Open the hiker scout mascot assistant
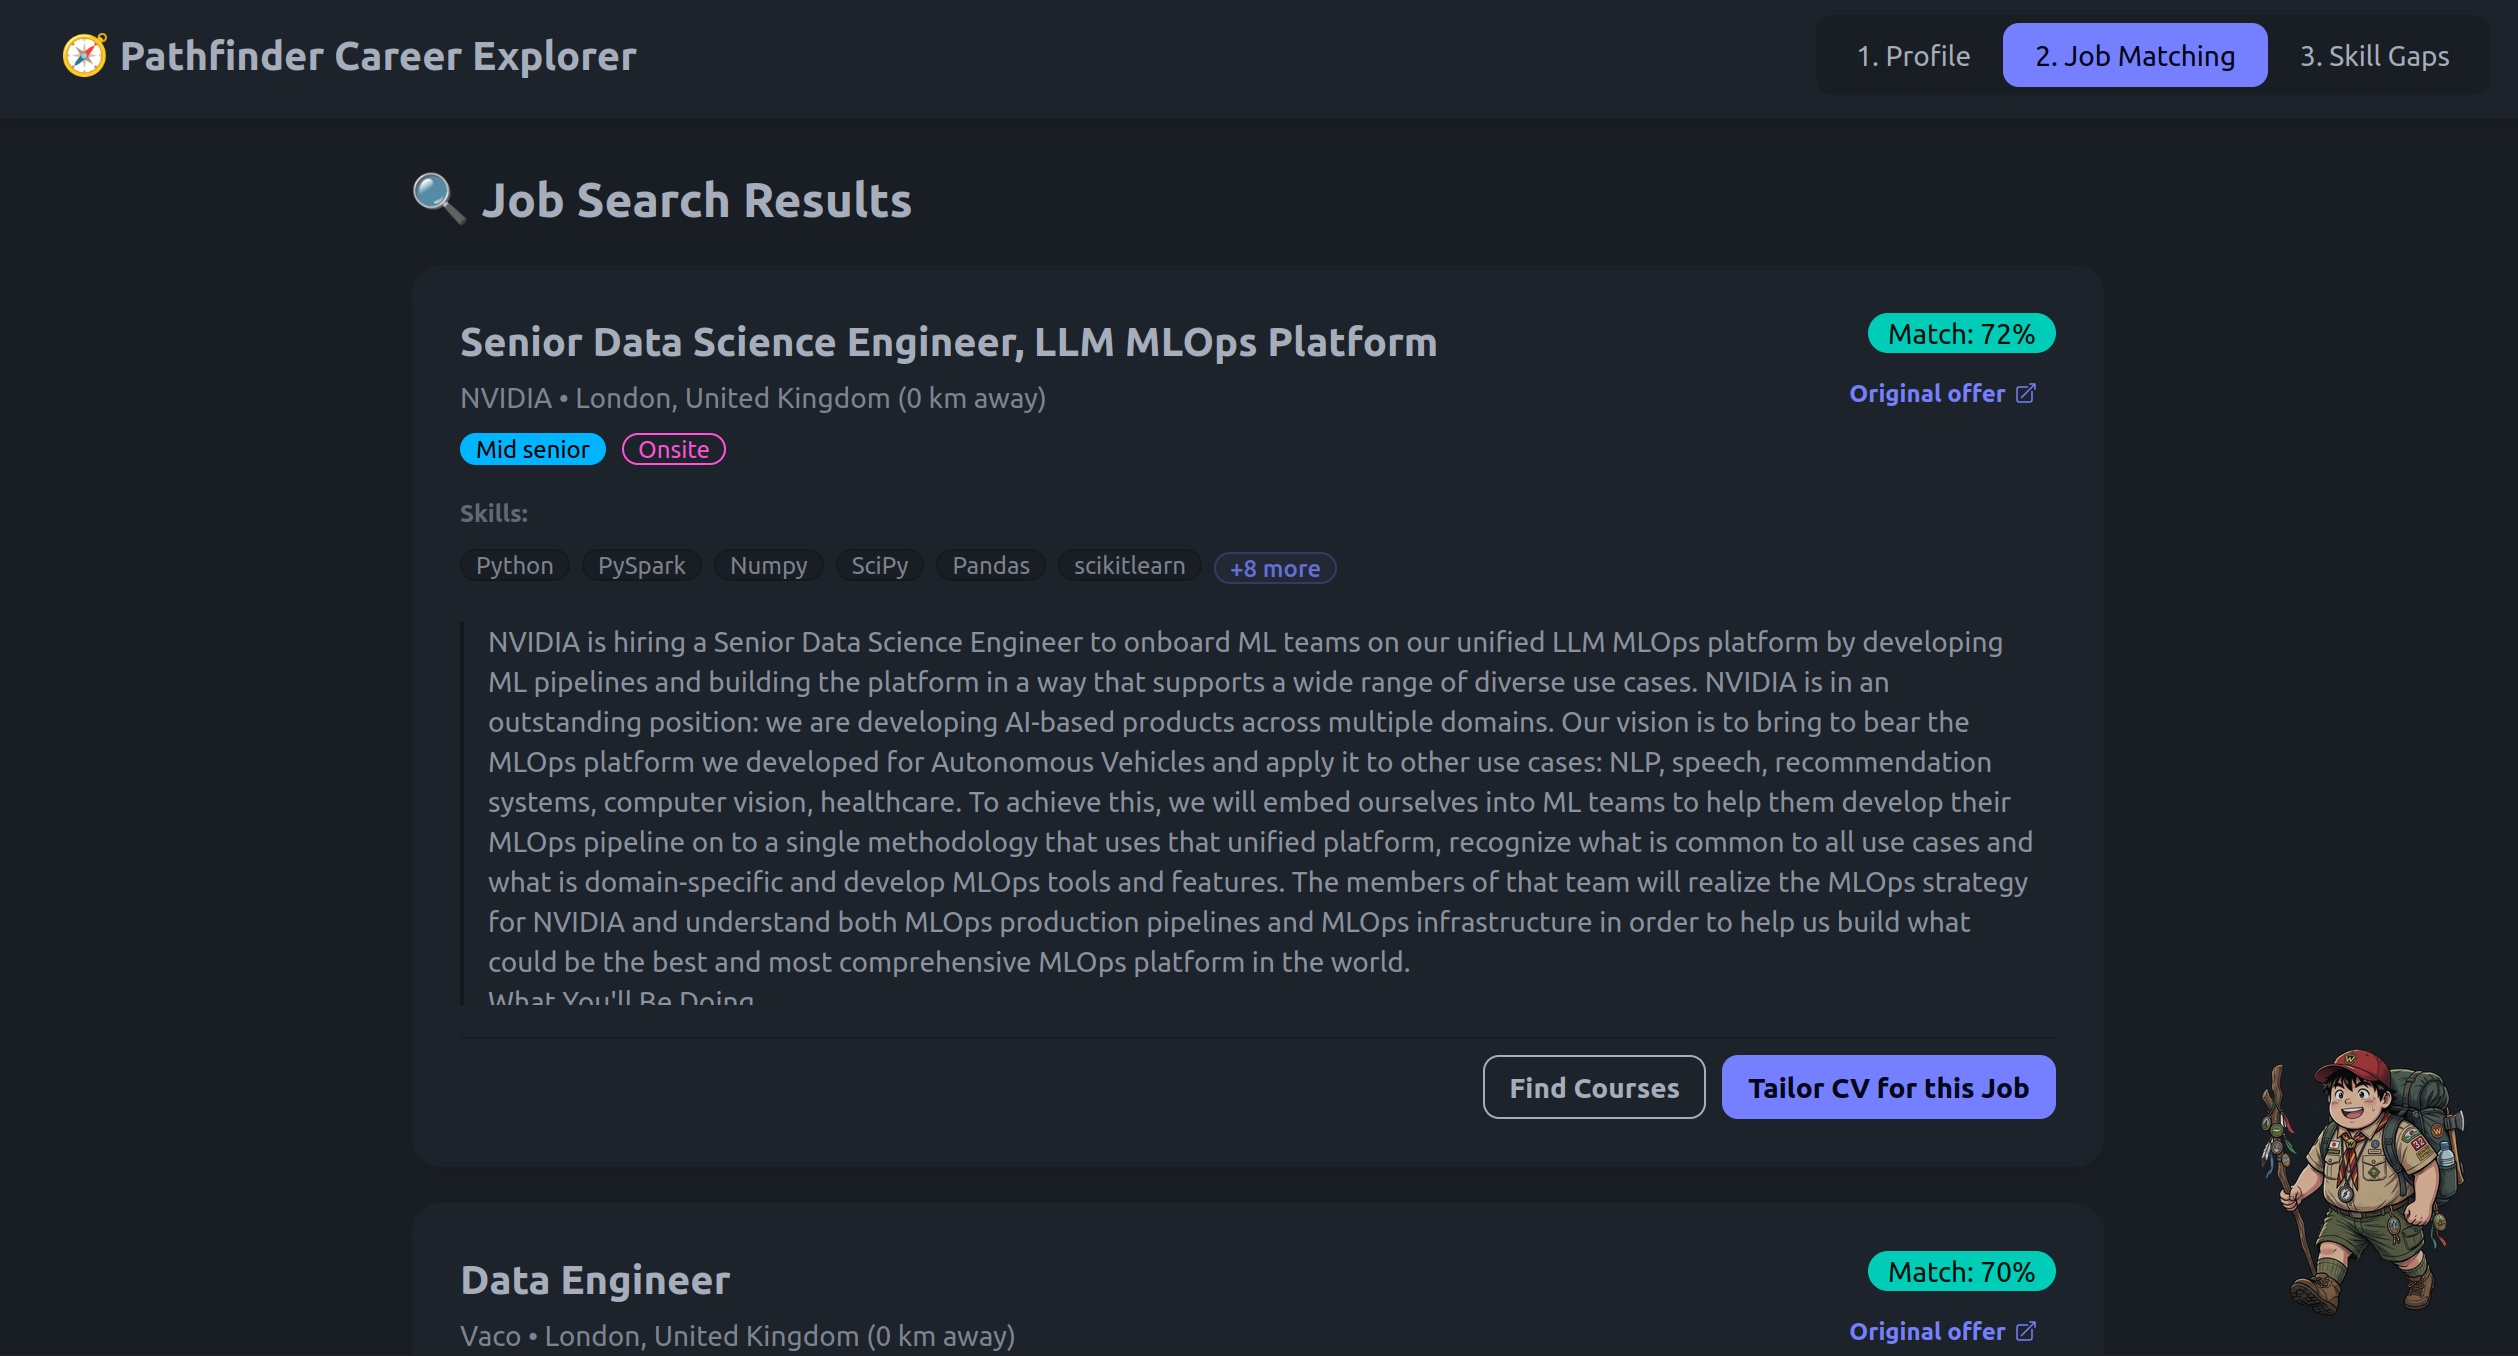This screenshot has height=1356, width=2518. click(x=2362, y=1181)
